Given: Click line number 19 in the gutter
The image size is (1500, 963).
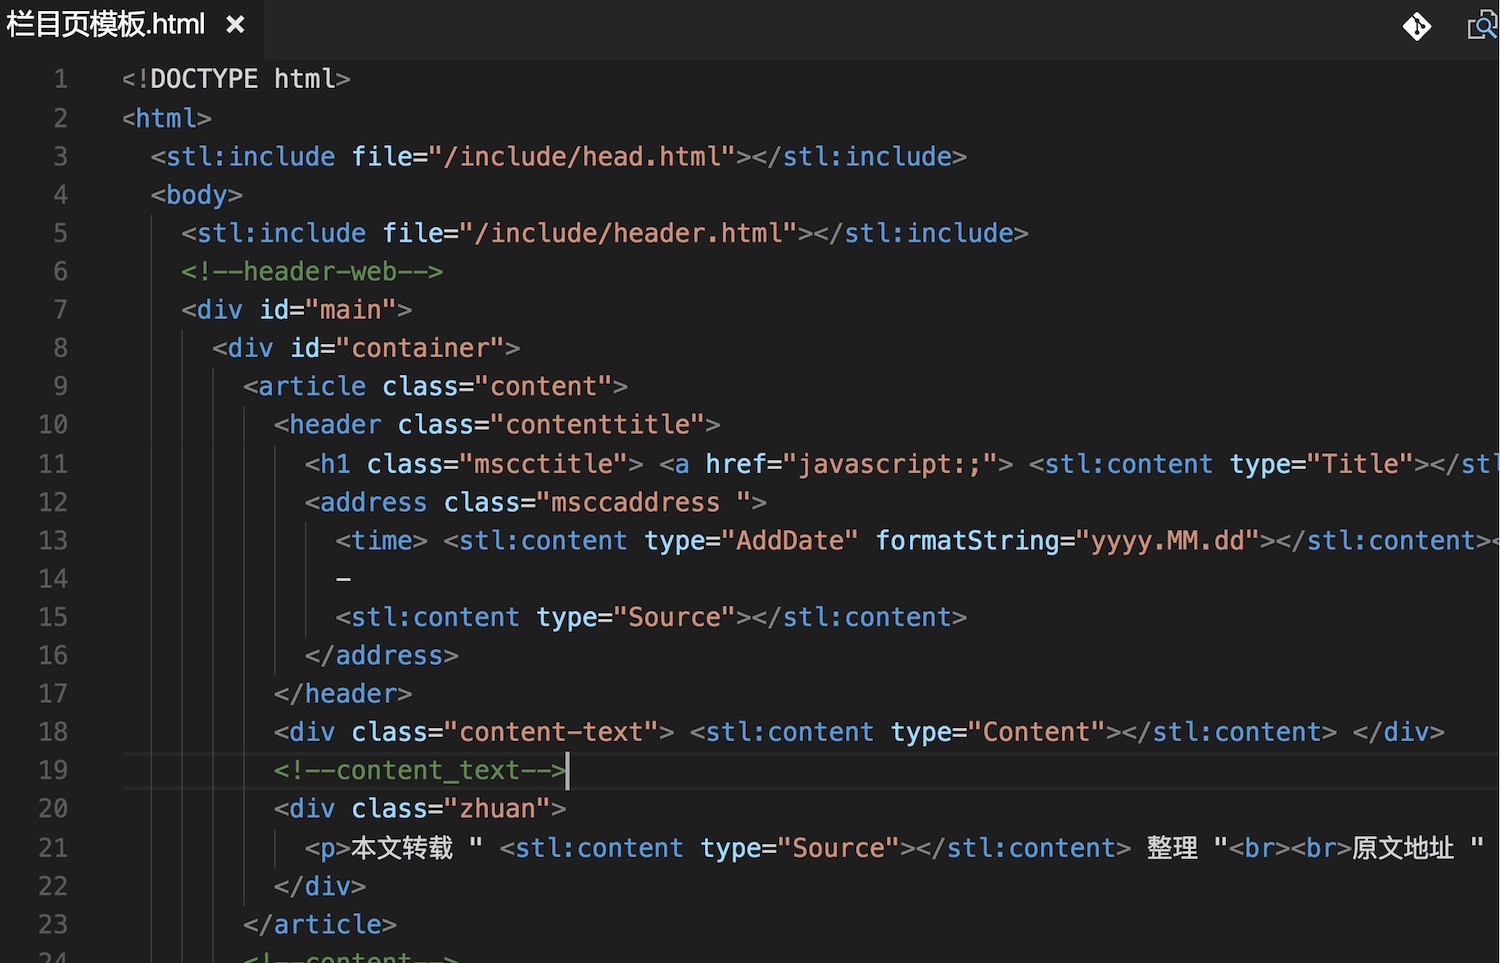Looking at the screenshot, I should click(53, 770).
